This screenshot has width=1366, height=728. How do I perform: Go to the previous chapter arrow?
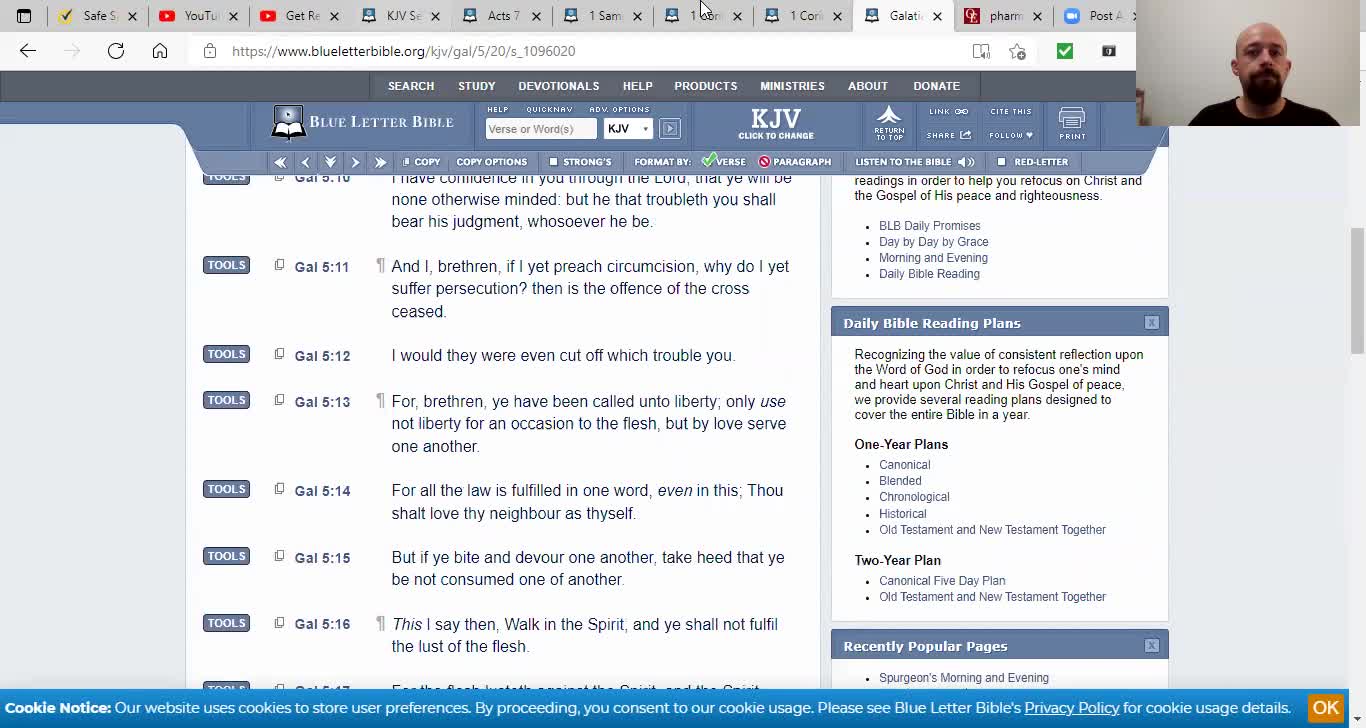(x=305, y=162)
